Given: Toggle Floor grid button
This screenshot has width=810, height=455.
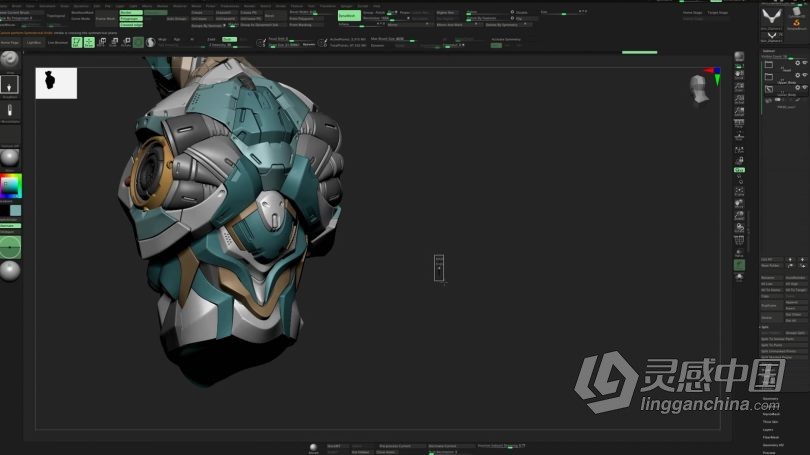Looking at the screenshot, I should (739, 136).
